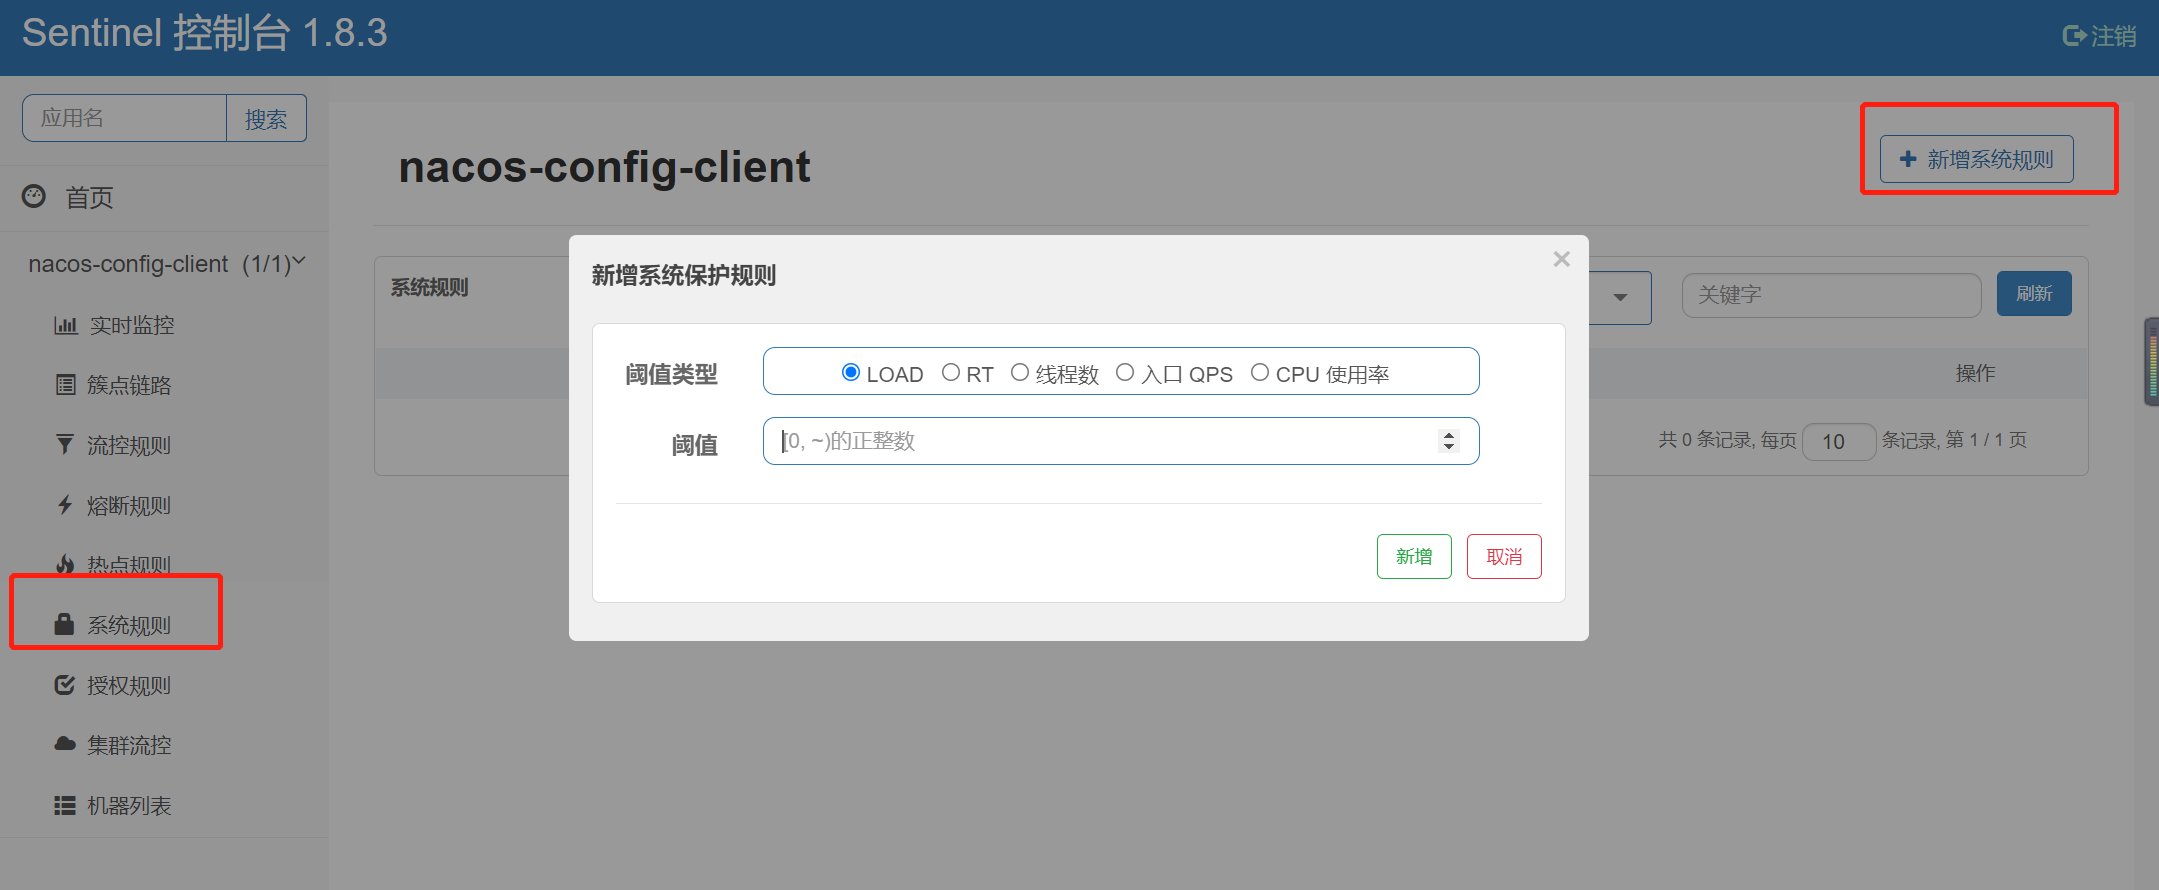The width and height of the screenshot is (2159, 890).
Task: Click the lock icon for 系统规则
Action: click(64, 625)
